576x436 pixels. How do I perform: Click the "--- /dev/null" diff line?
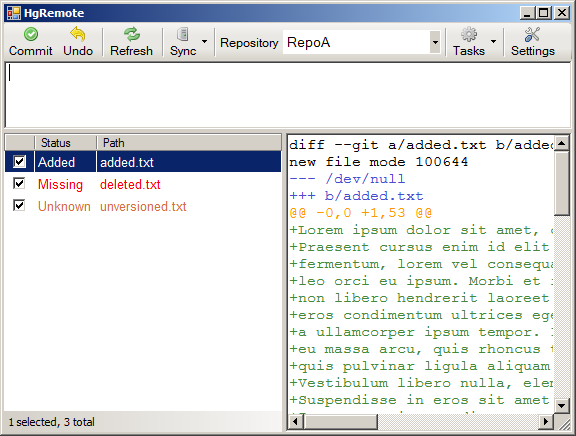[x=347, y=179]
